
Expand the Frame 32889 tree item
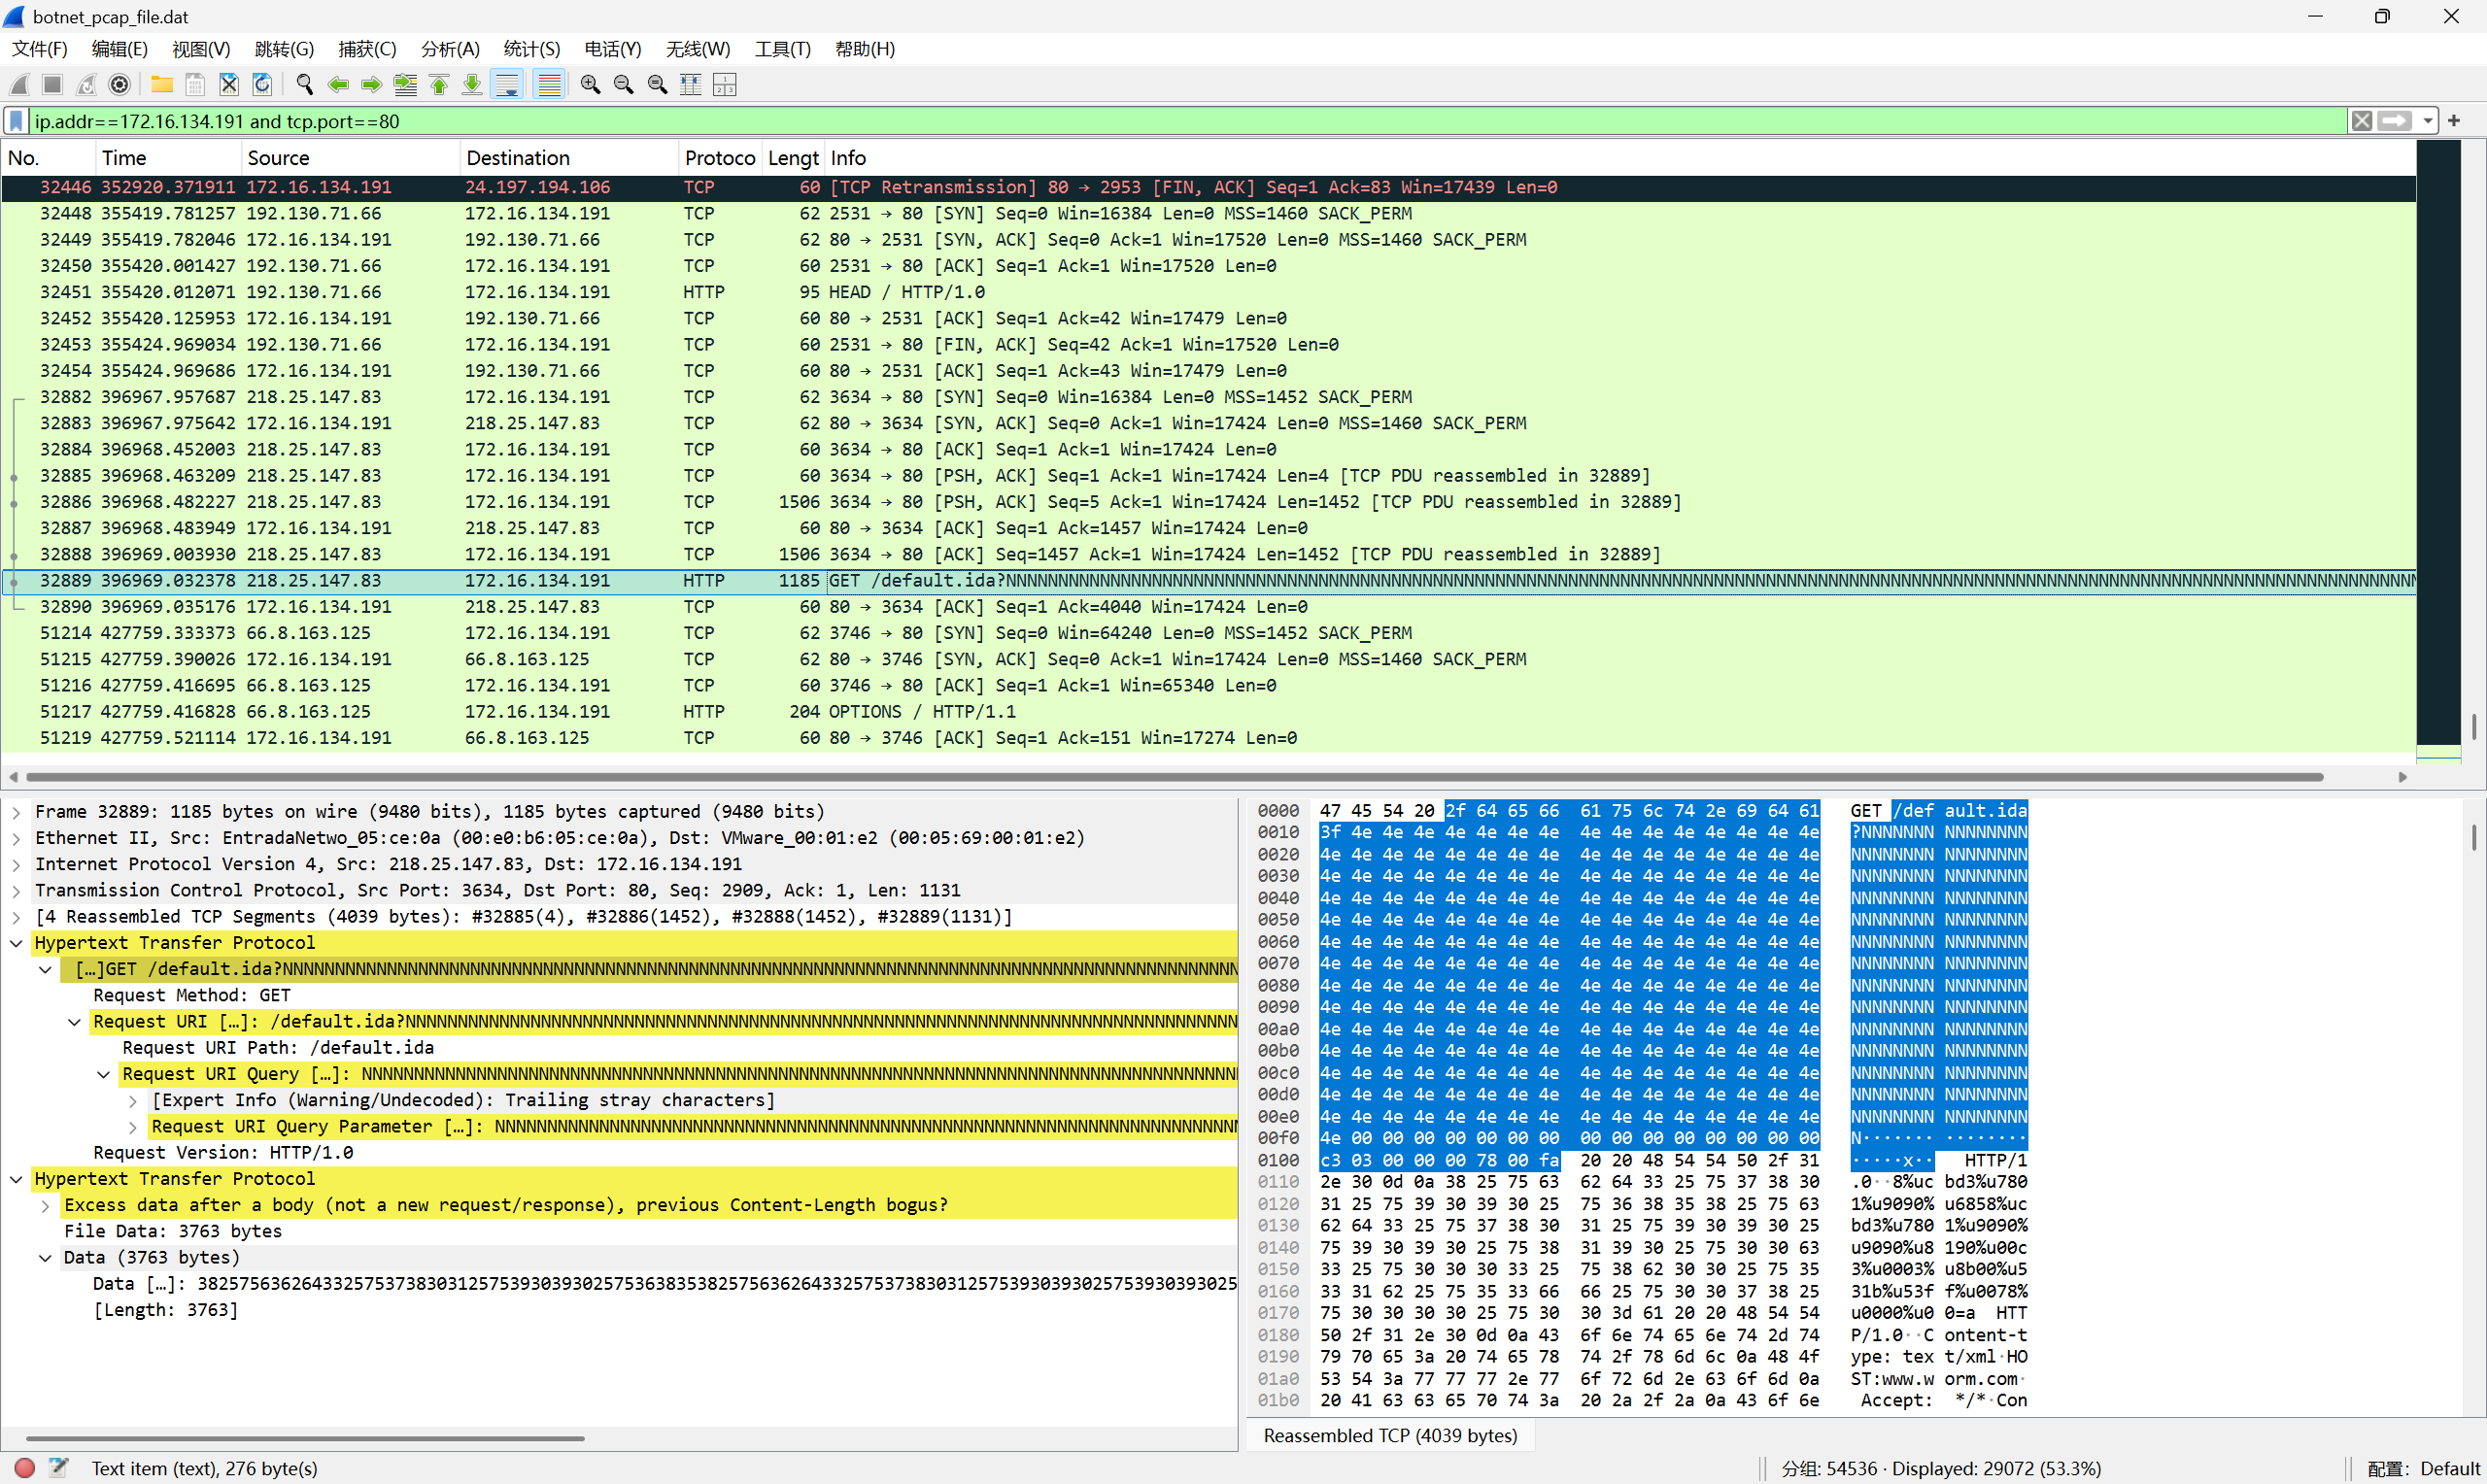pyautogui.click(x=16, y=812)
